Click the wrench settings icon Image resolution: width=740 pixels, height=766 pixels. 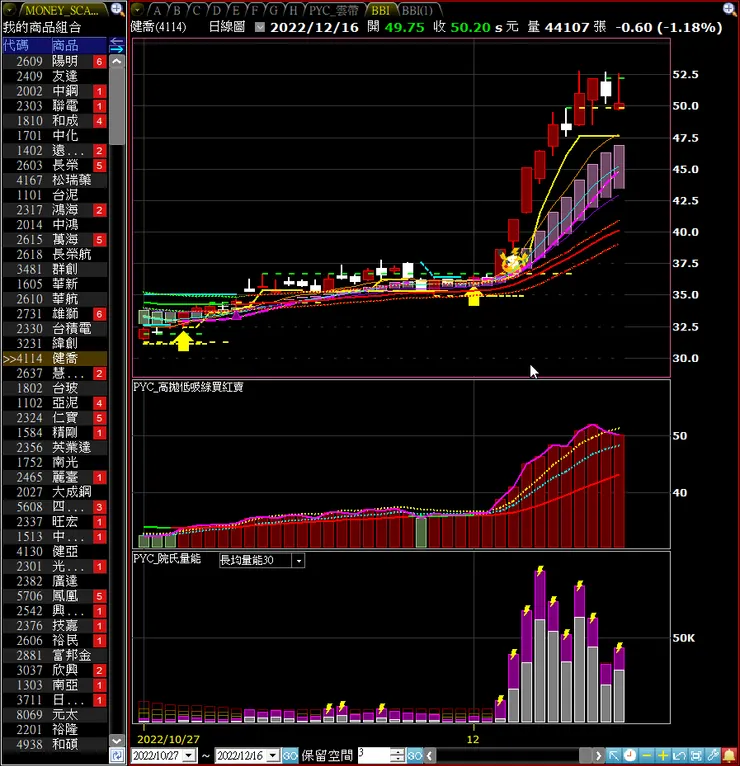click(x=712, y=756)
